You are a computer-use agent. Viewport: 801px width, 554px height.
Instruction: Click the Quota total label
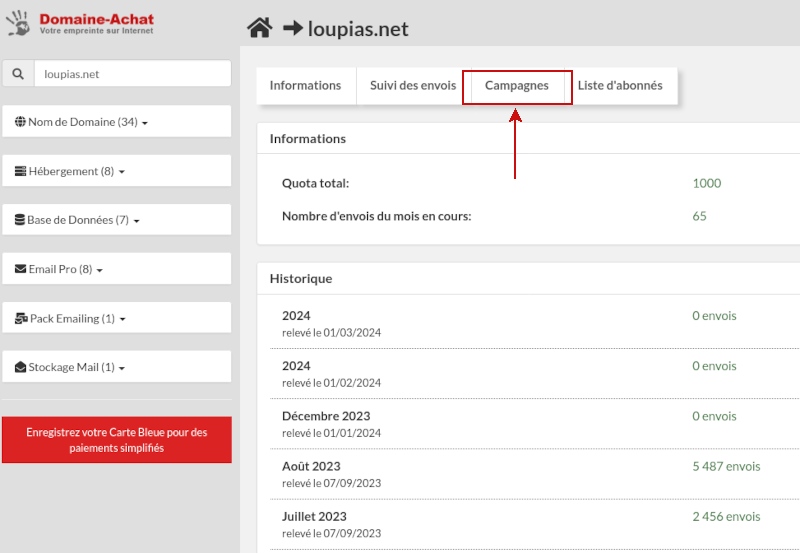click(x=315, y=183)
